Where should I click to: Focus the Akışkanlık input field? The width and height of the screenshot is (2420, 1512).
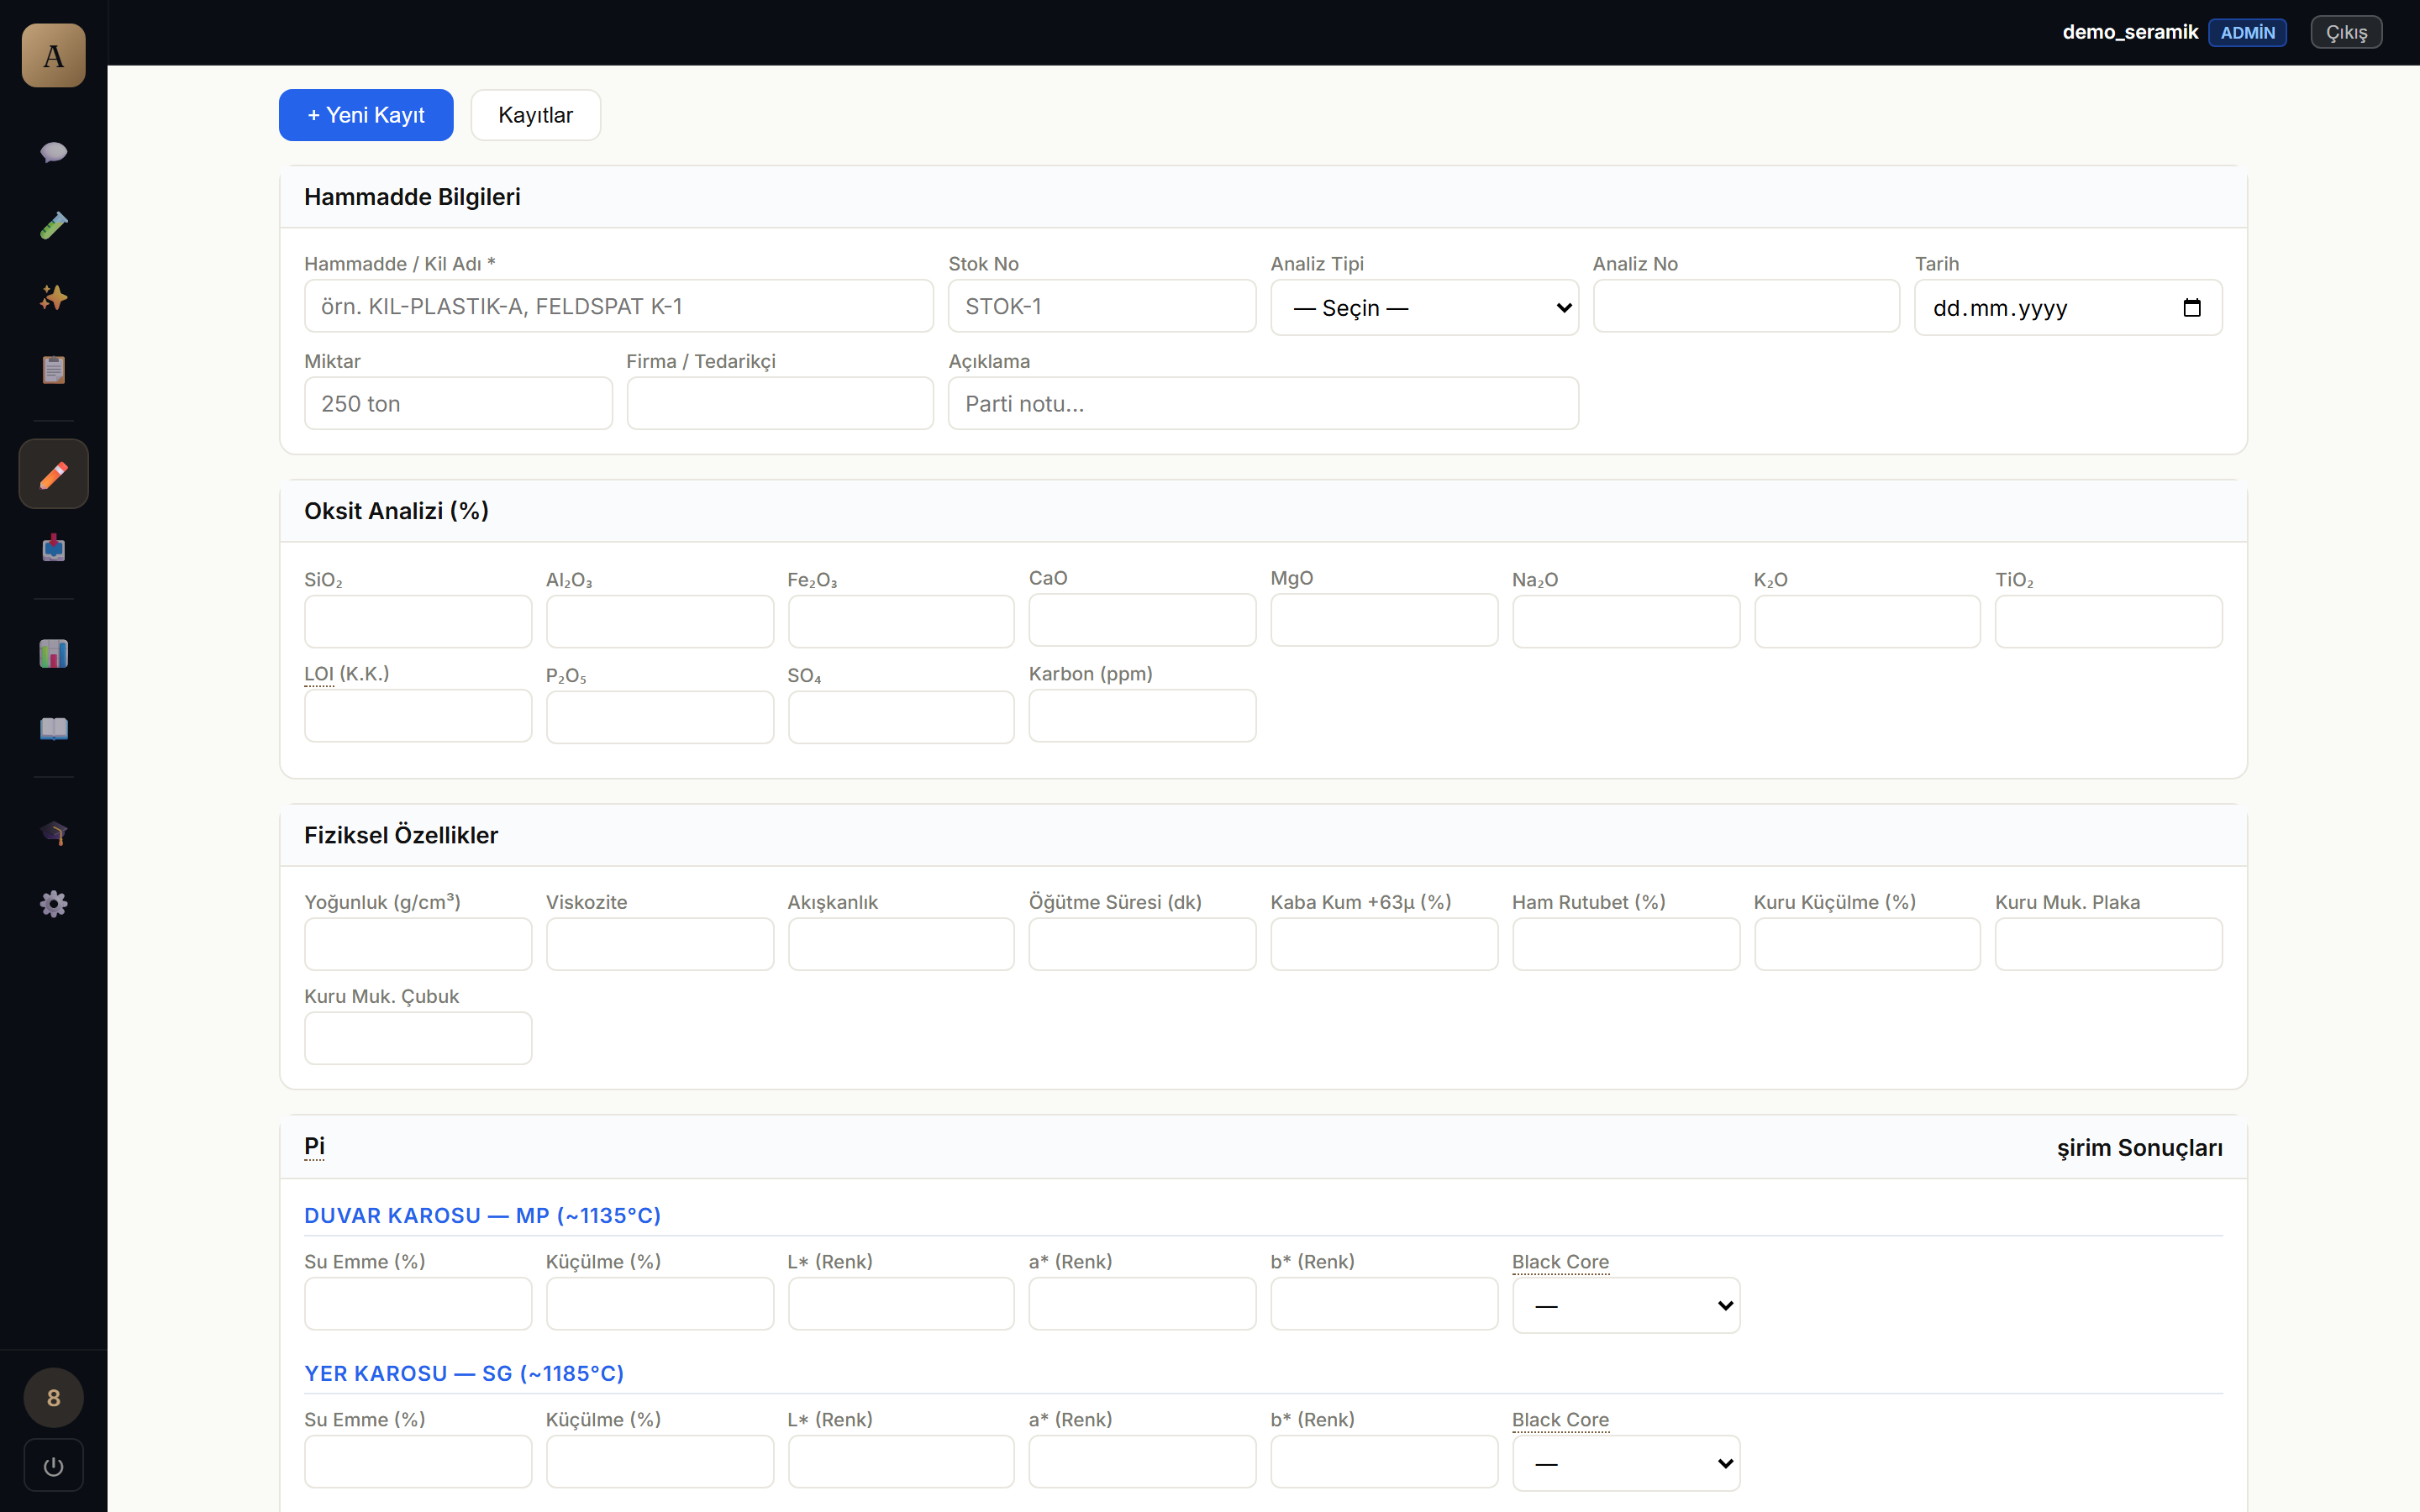click(x=901, y=944)
